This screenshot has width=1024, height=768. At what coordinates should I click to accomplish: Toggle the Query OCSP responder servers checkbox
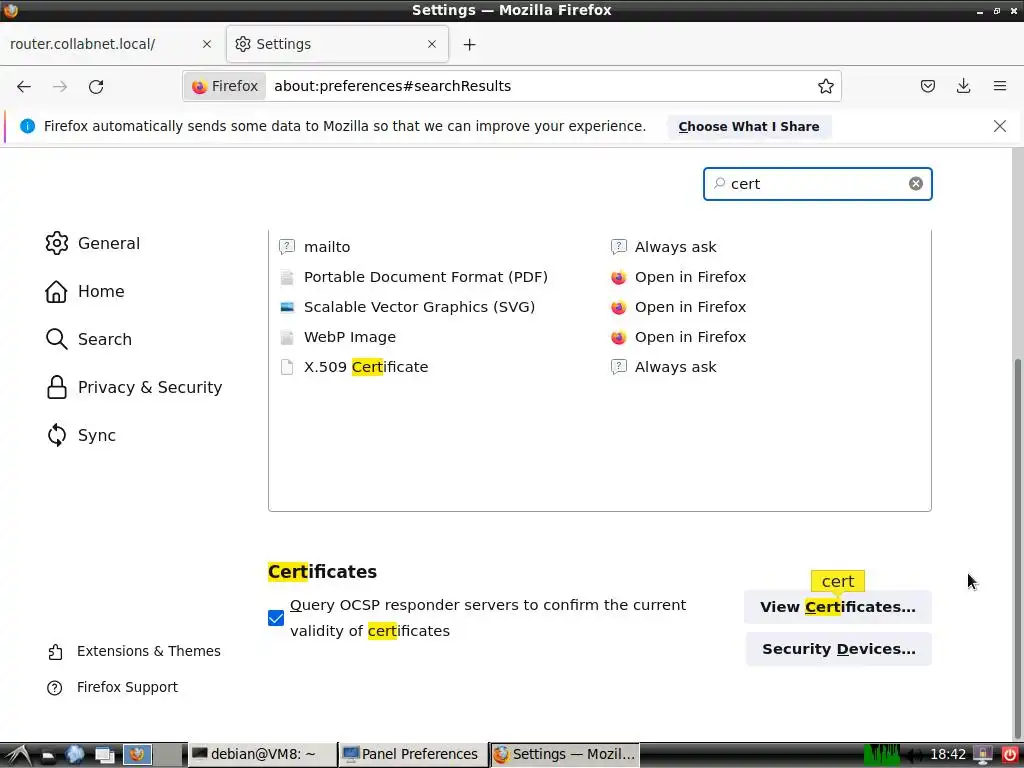pos(276,618)
